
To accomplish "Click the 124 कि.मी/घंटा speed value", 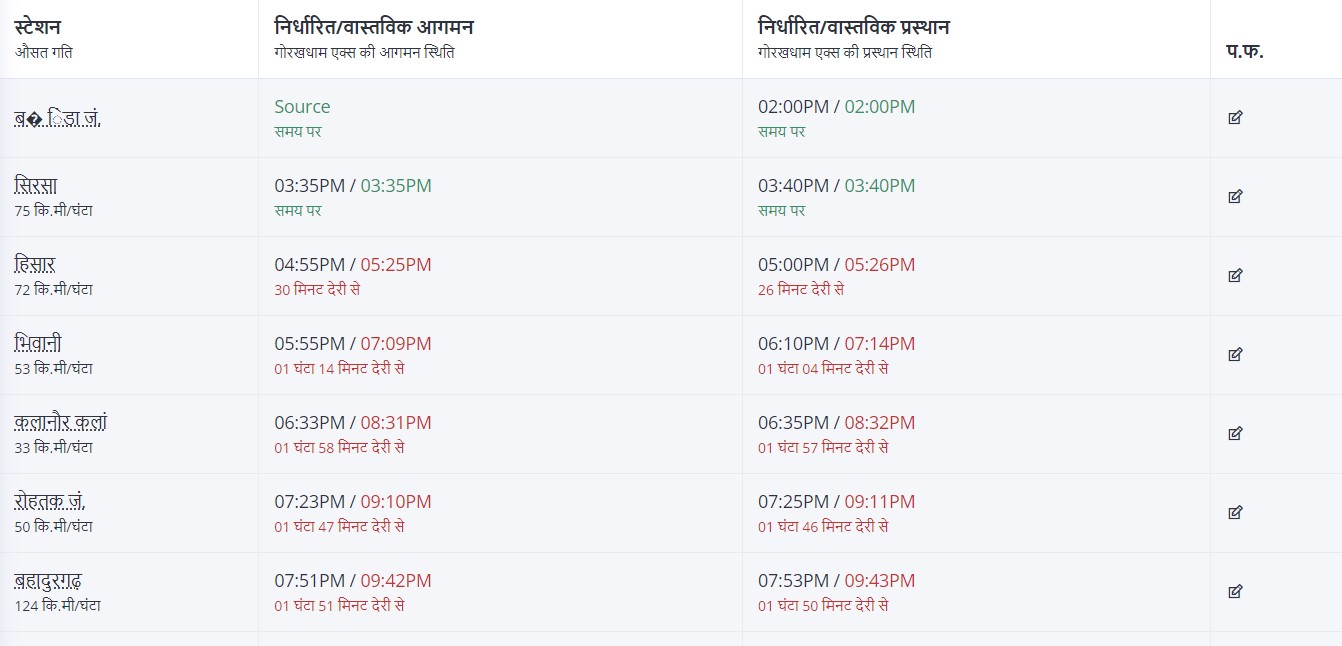I will click(x=58, y=606).
